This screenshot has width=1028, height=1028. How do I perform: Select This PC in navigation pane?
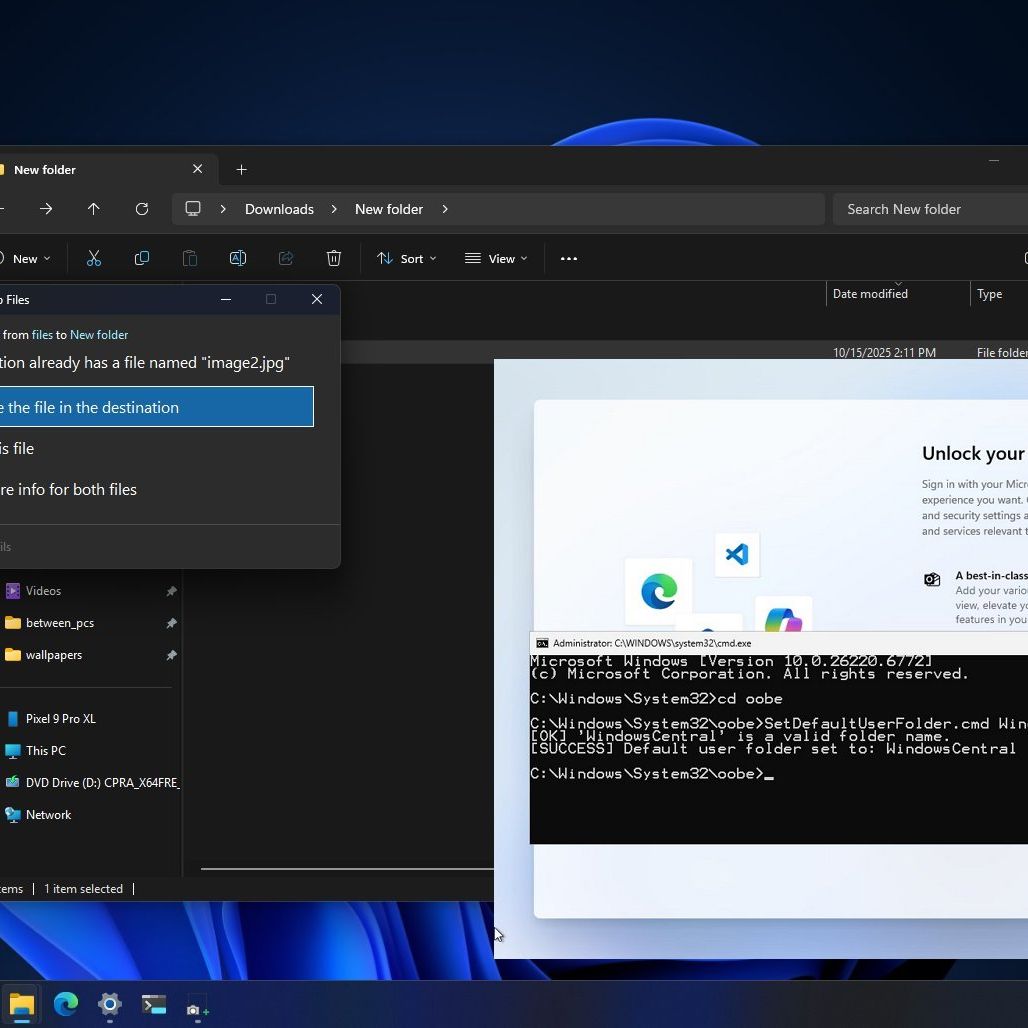45,751
